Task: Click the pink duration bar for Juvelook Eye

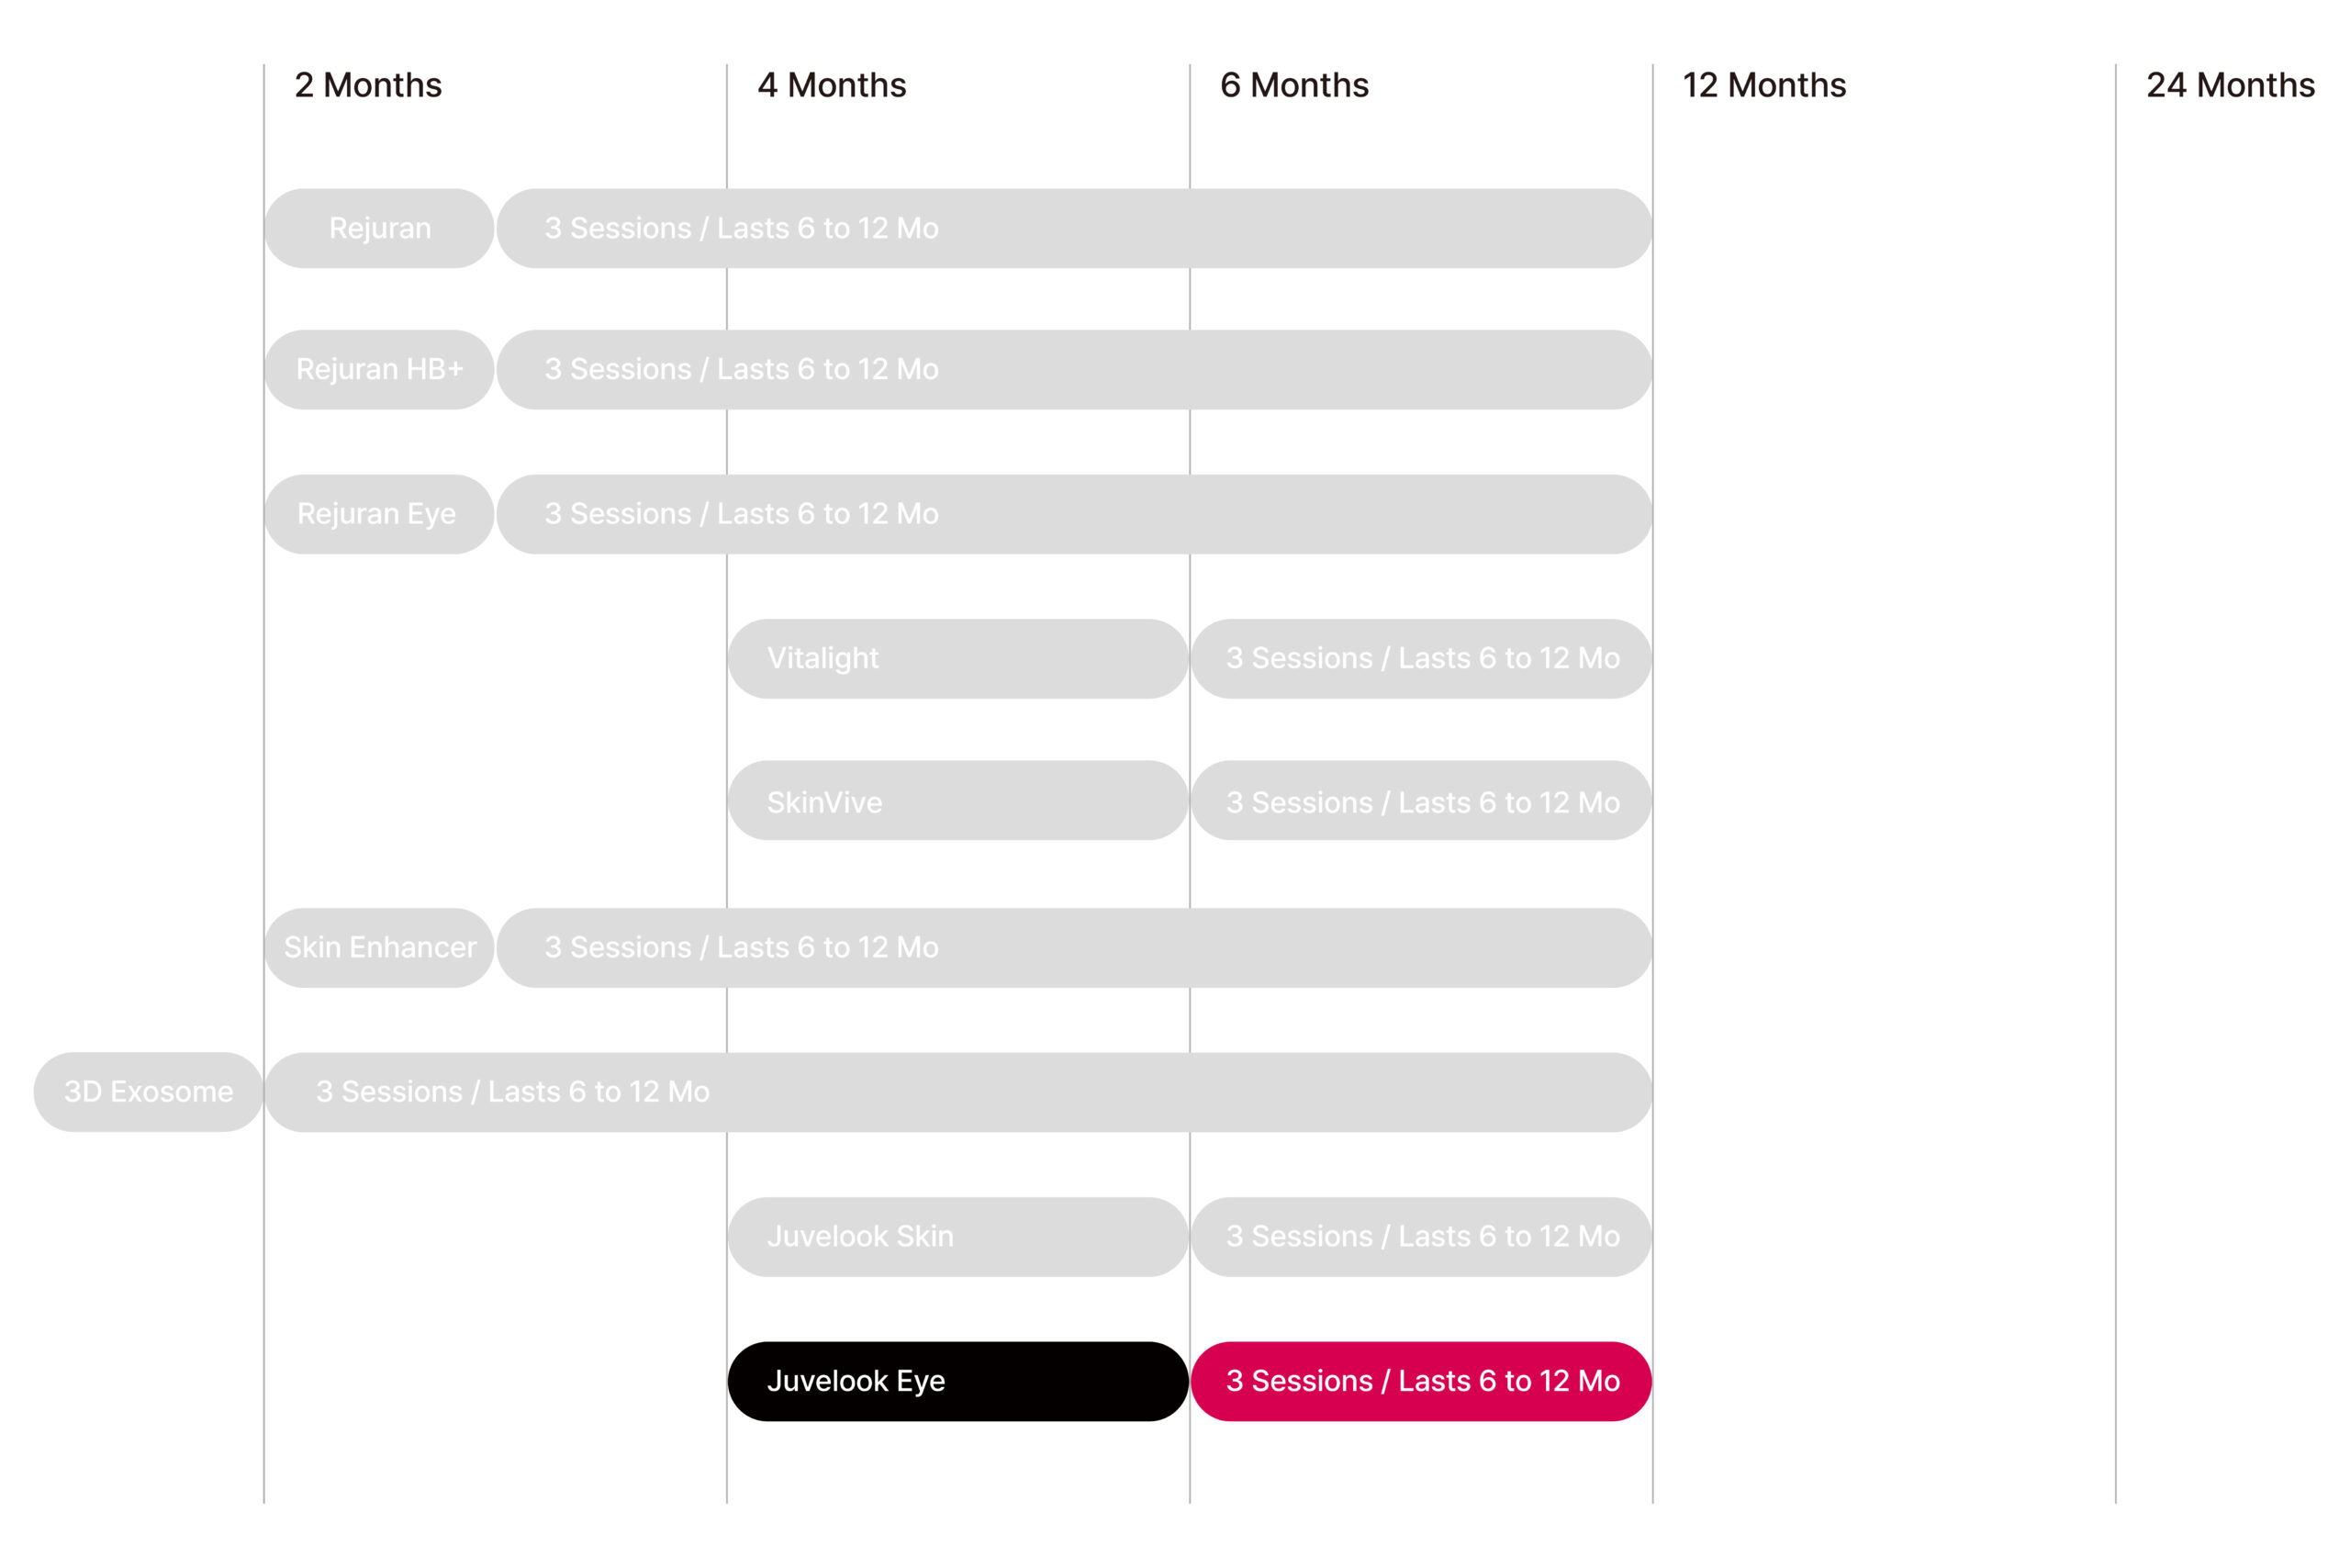Action: coord(1421,1381)
